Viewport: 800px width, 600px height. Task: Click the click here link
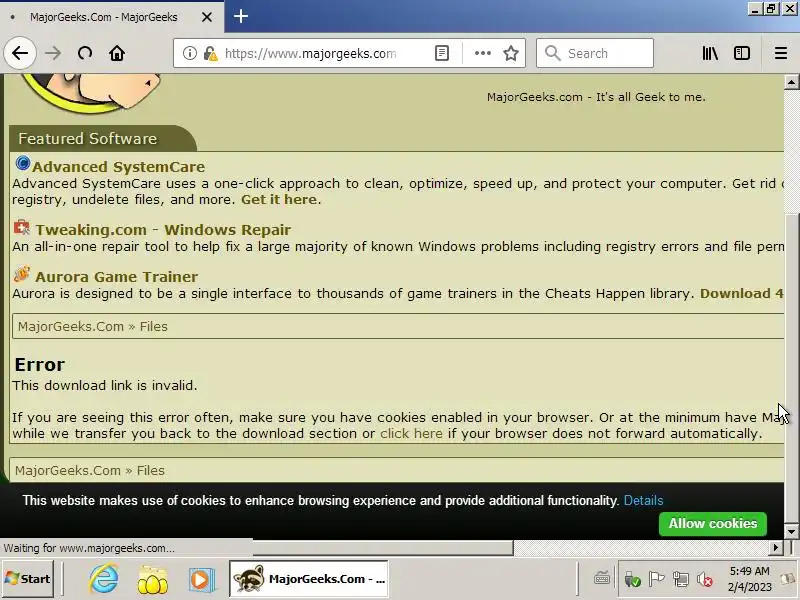tap(411, 434)
